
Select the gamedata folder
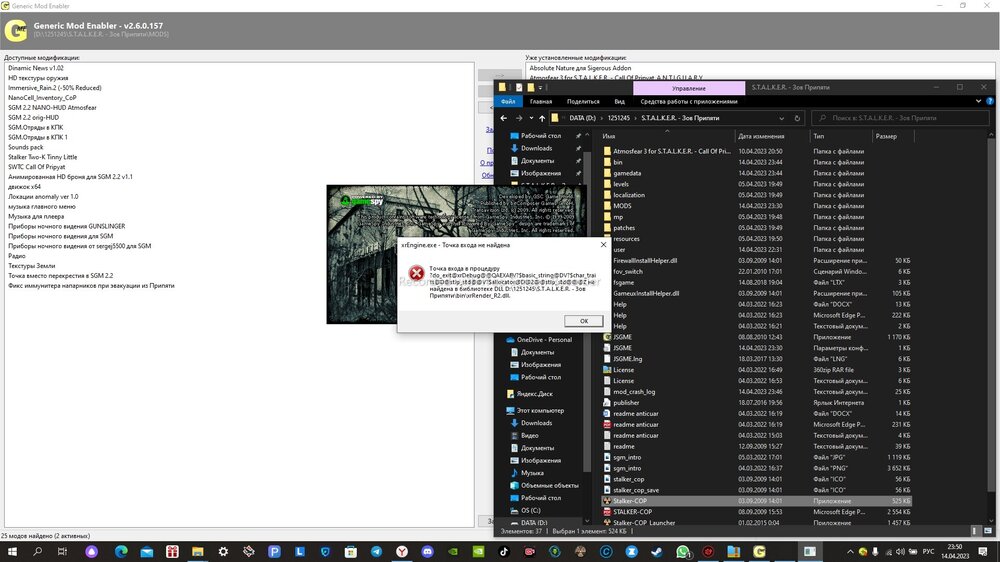627,173
